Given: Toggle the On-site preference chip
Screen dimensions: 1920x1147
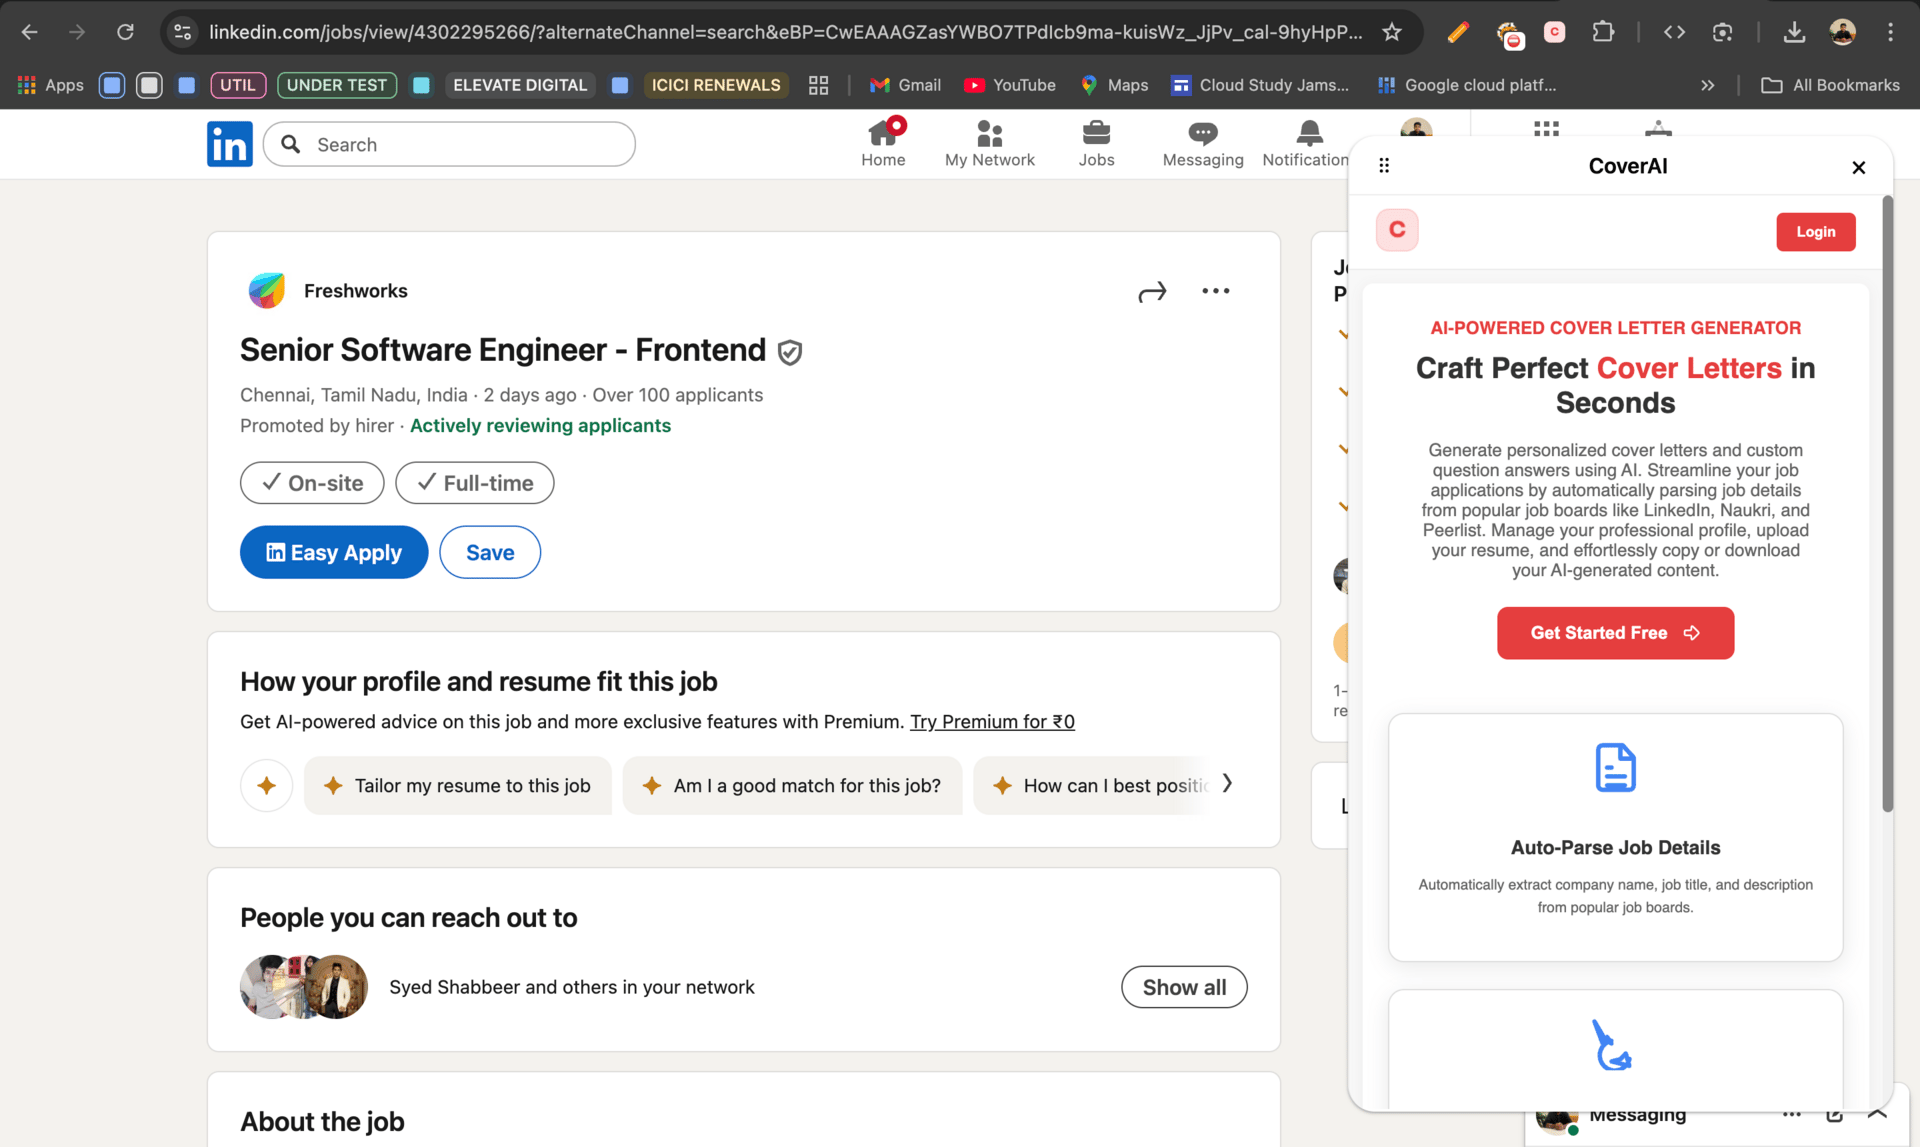Looking at the screenshot, I should (x=312, y=483).
